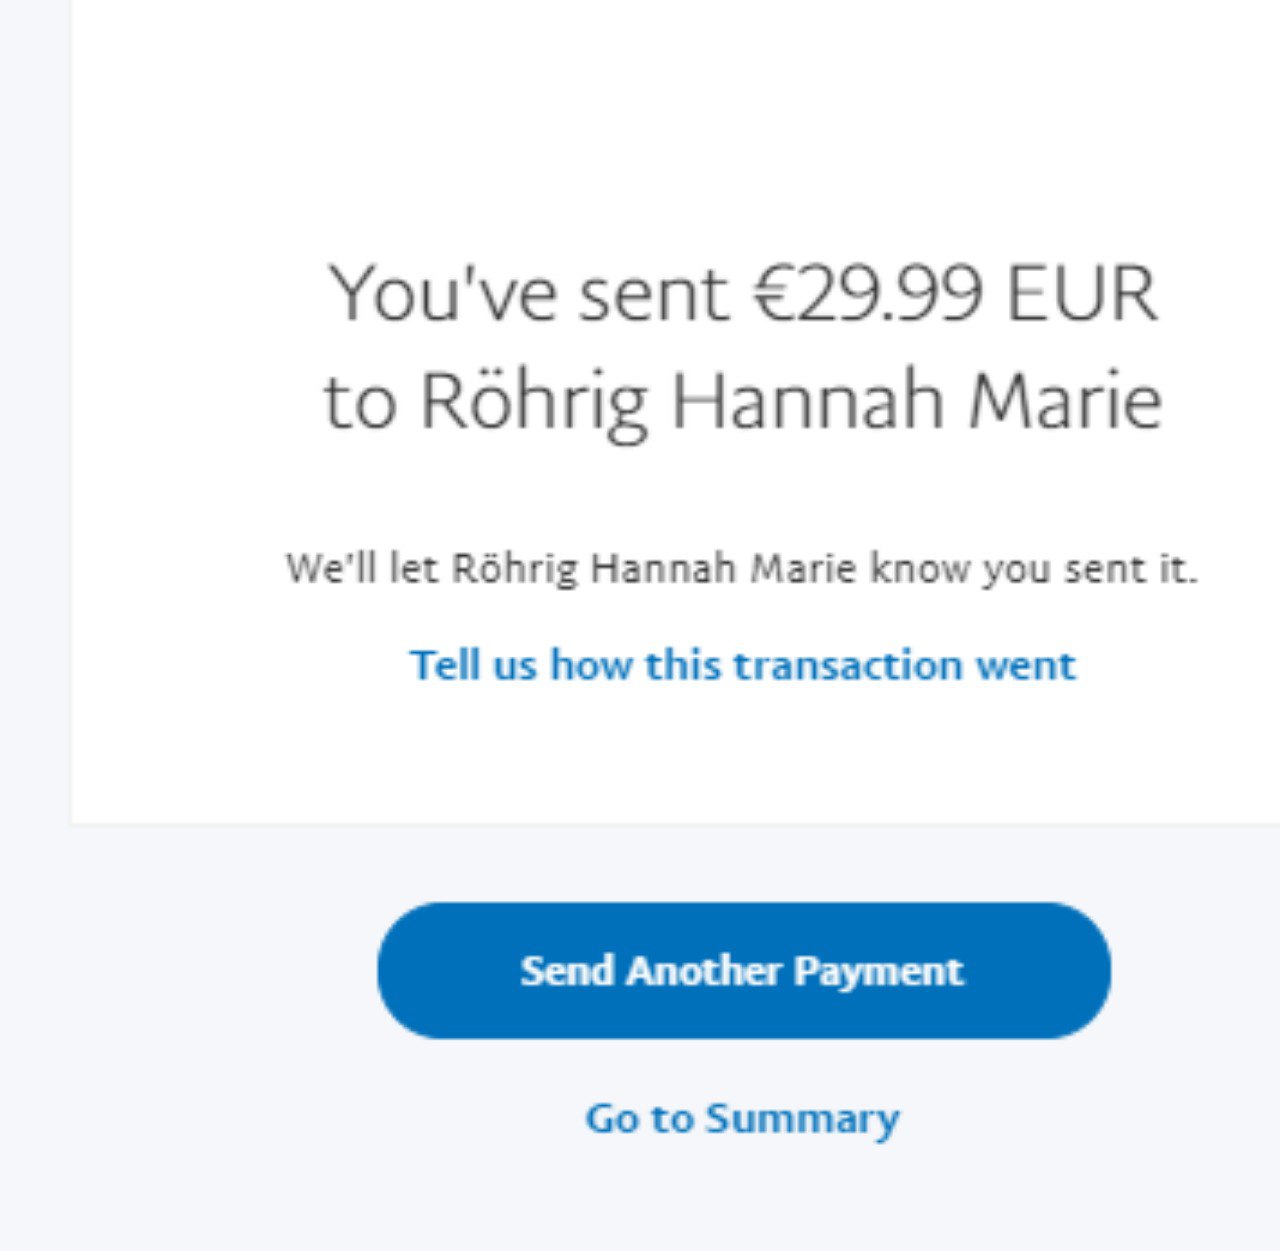Viewport: 1280px width, 1251px height.
Task: Click know you sent it text
Action: click(1033, 569)
